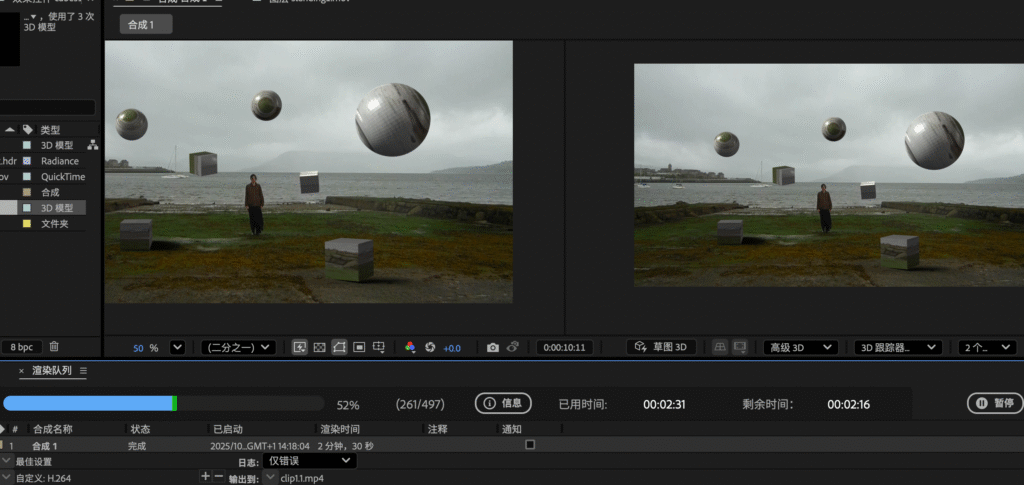Click the 0:00:10:11 timecode field
Screen dimensions: 1024x485
(565, 347)
